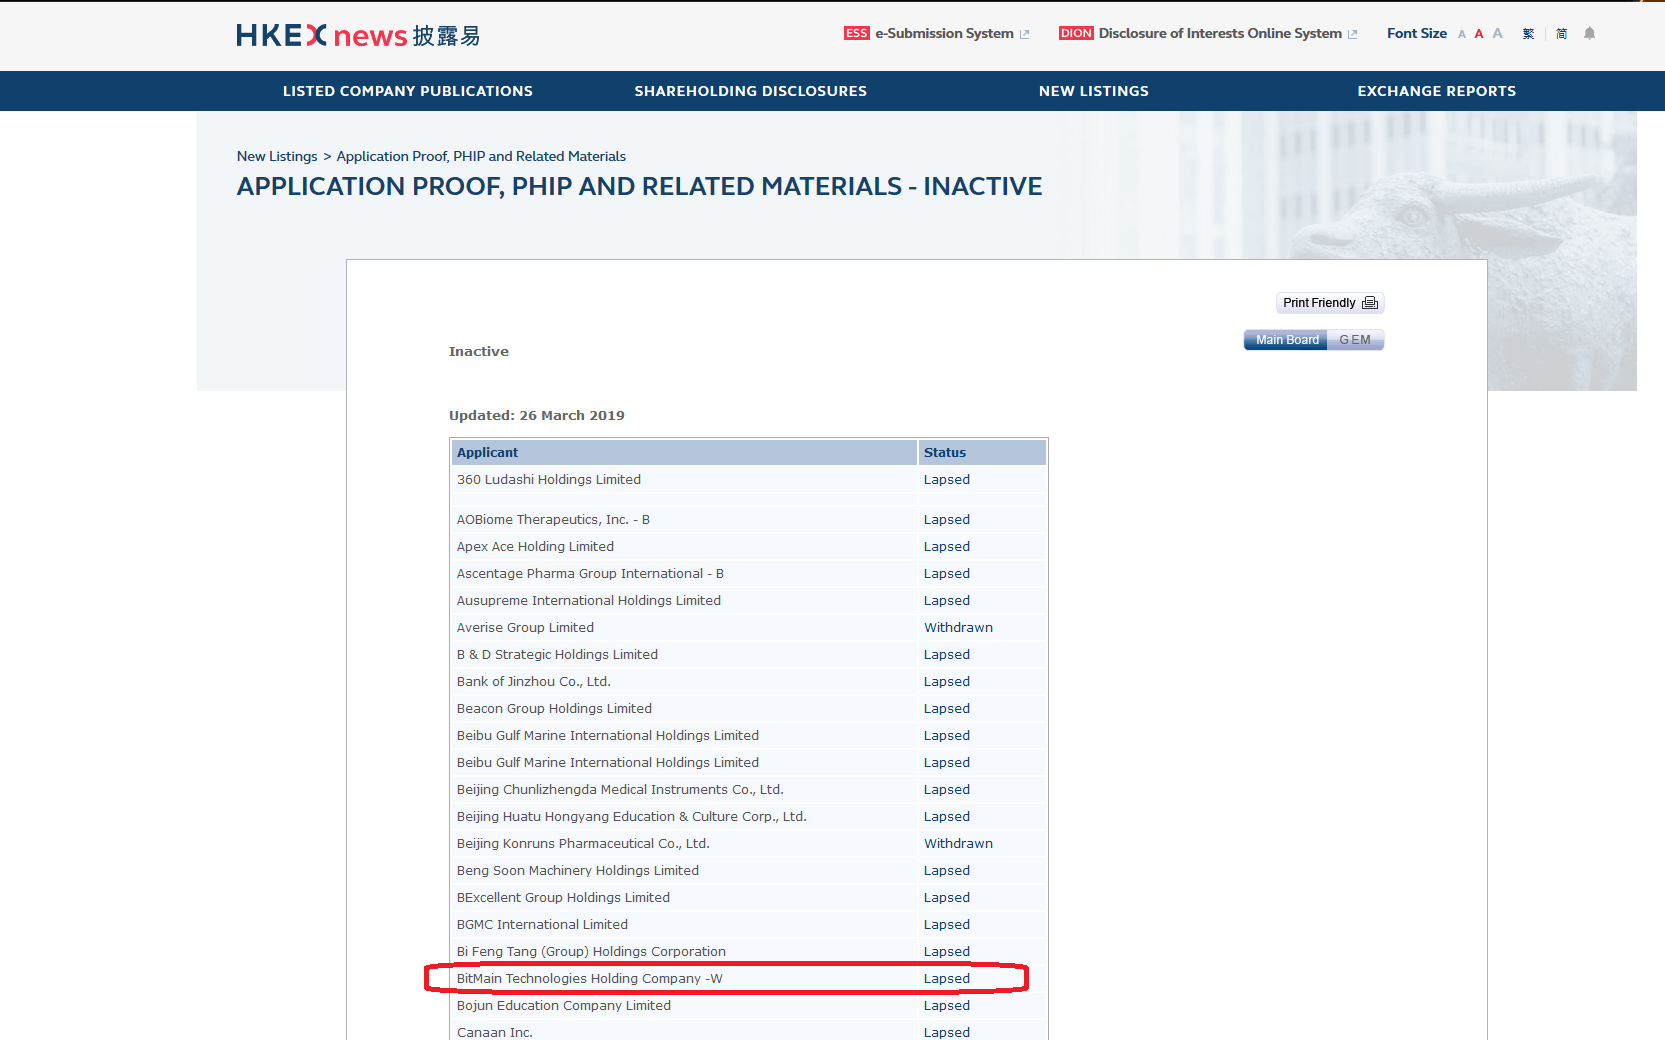Select Bi Feng Tang (Group) Holdings Corporation
The image size is (1665, 1040).
point(591,952)
